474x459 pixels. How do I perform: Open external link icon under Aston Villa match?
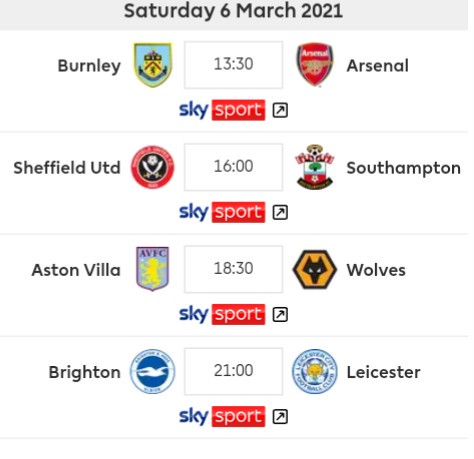point(280,314)
